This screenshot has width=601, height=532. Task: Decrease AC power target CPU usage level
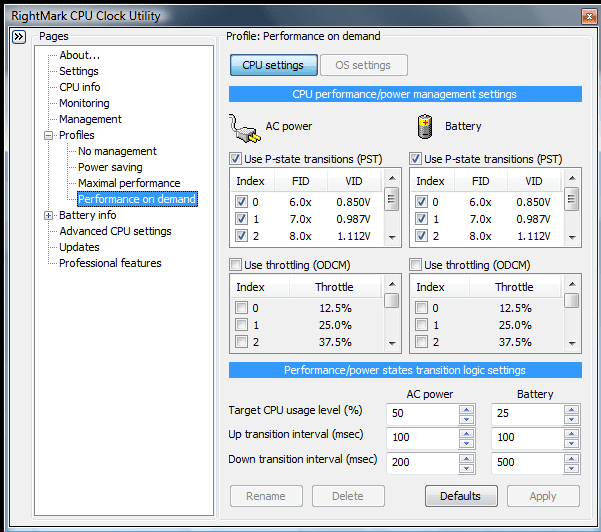click(x=466, y=419)
